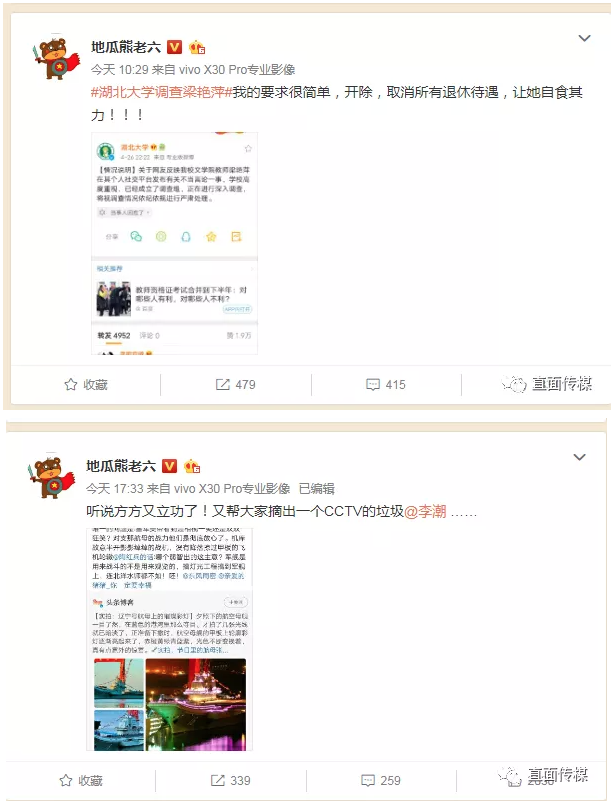Open the 湖北大学 statement screenshot image
Screen dimensions: 612x806
pos(174,243)
